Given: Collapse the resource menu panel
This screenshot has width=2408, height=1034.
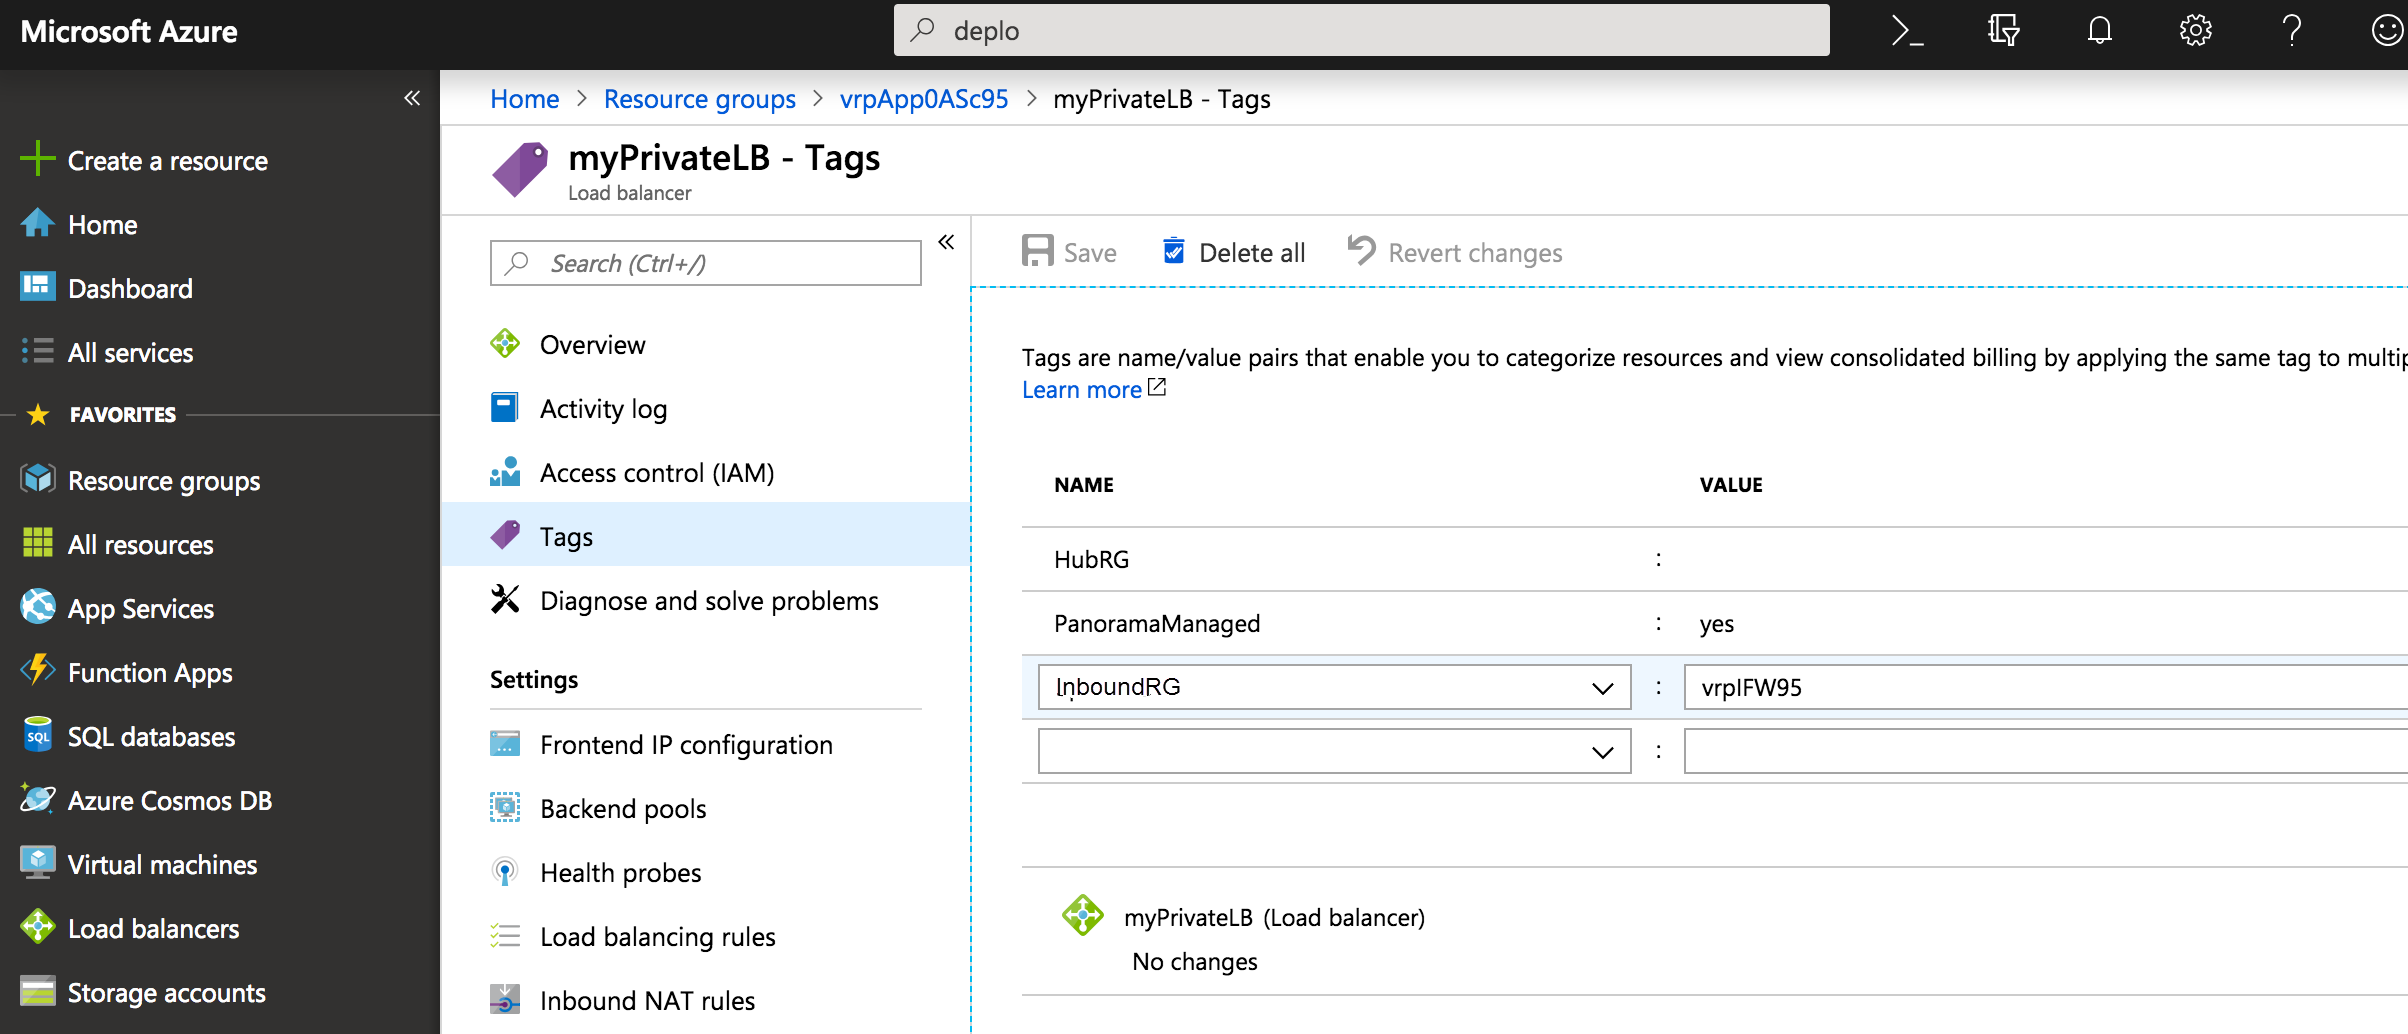Looking at the screenshot, I should pos(946,242).
